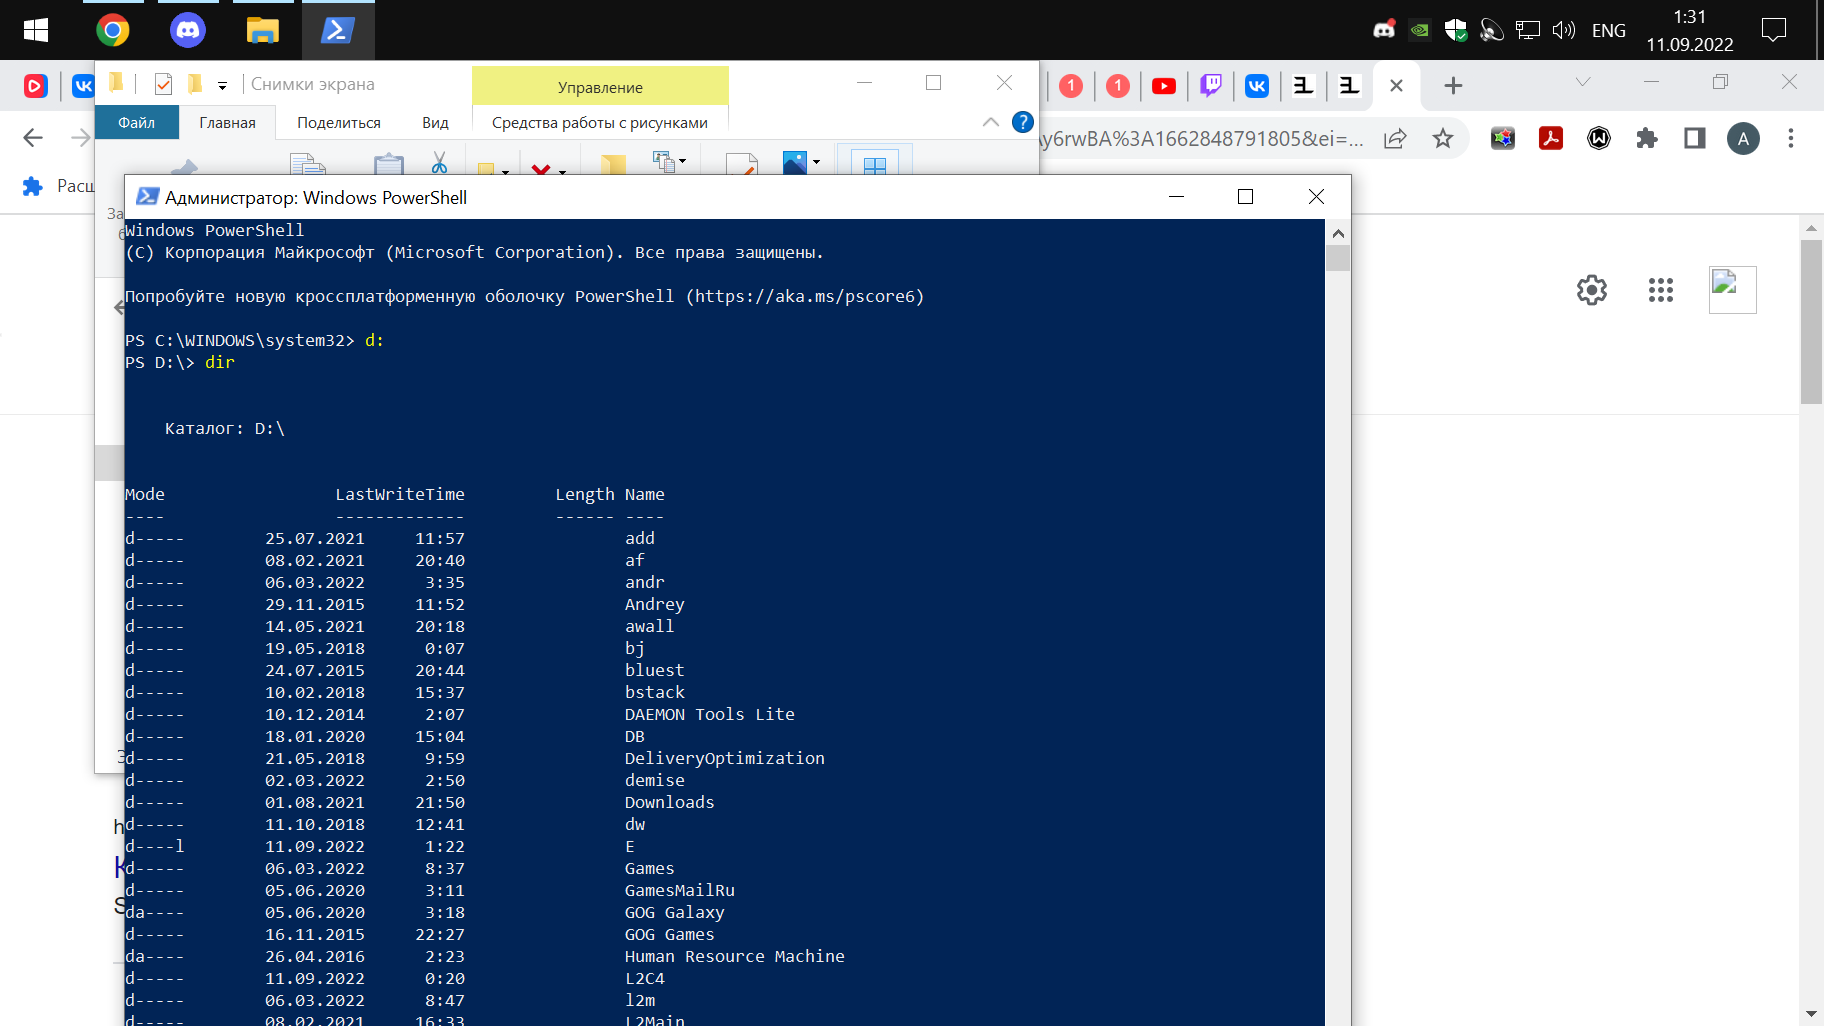The image size is (1824, 1026).
Task: Click the Файл button in Explorer
Action: 137,122
